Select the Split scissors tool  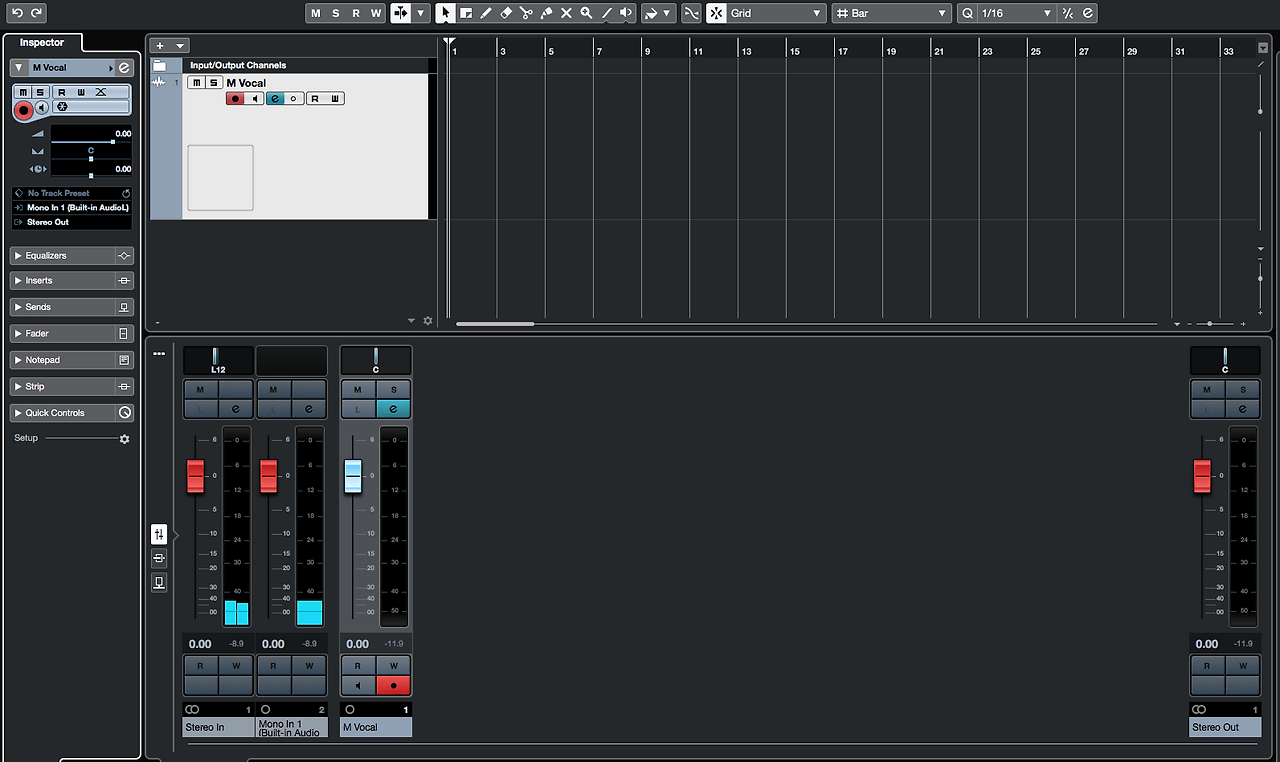click(x=526, y=13)
